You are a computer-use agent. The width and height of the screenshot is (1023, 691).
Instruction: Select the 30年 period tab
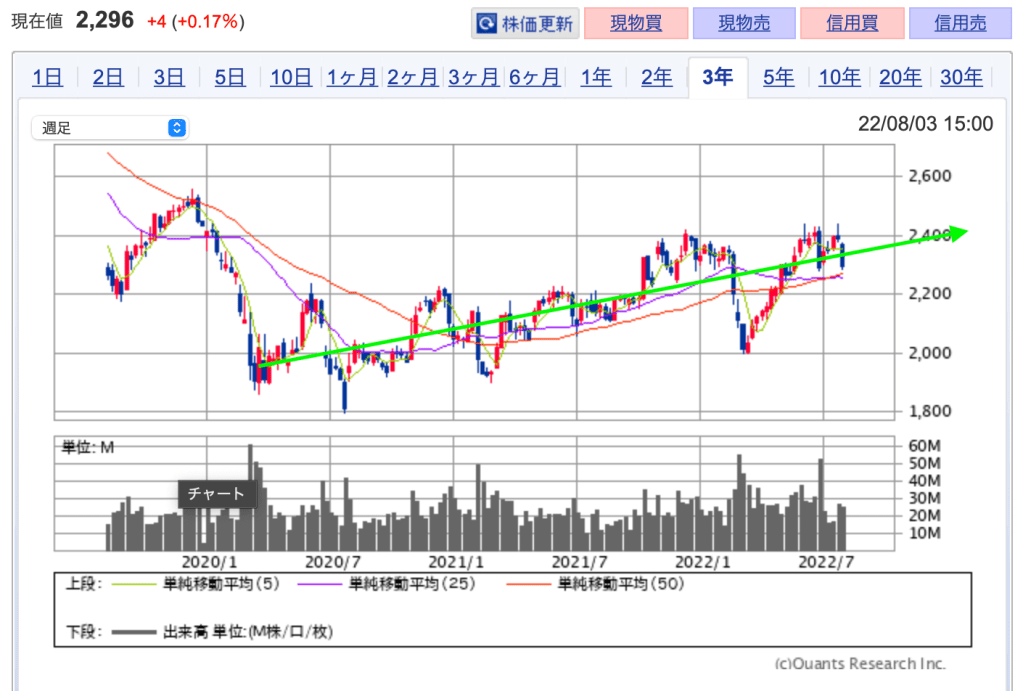point(961,78)
